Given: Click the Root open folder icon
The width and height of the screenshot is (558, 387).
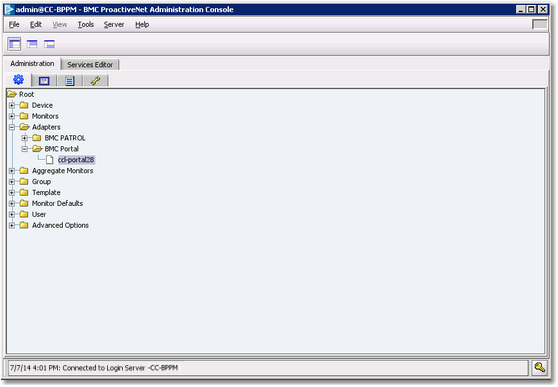Looking at the screenshot, I should coord(12,94).
